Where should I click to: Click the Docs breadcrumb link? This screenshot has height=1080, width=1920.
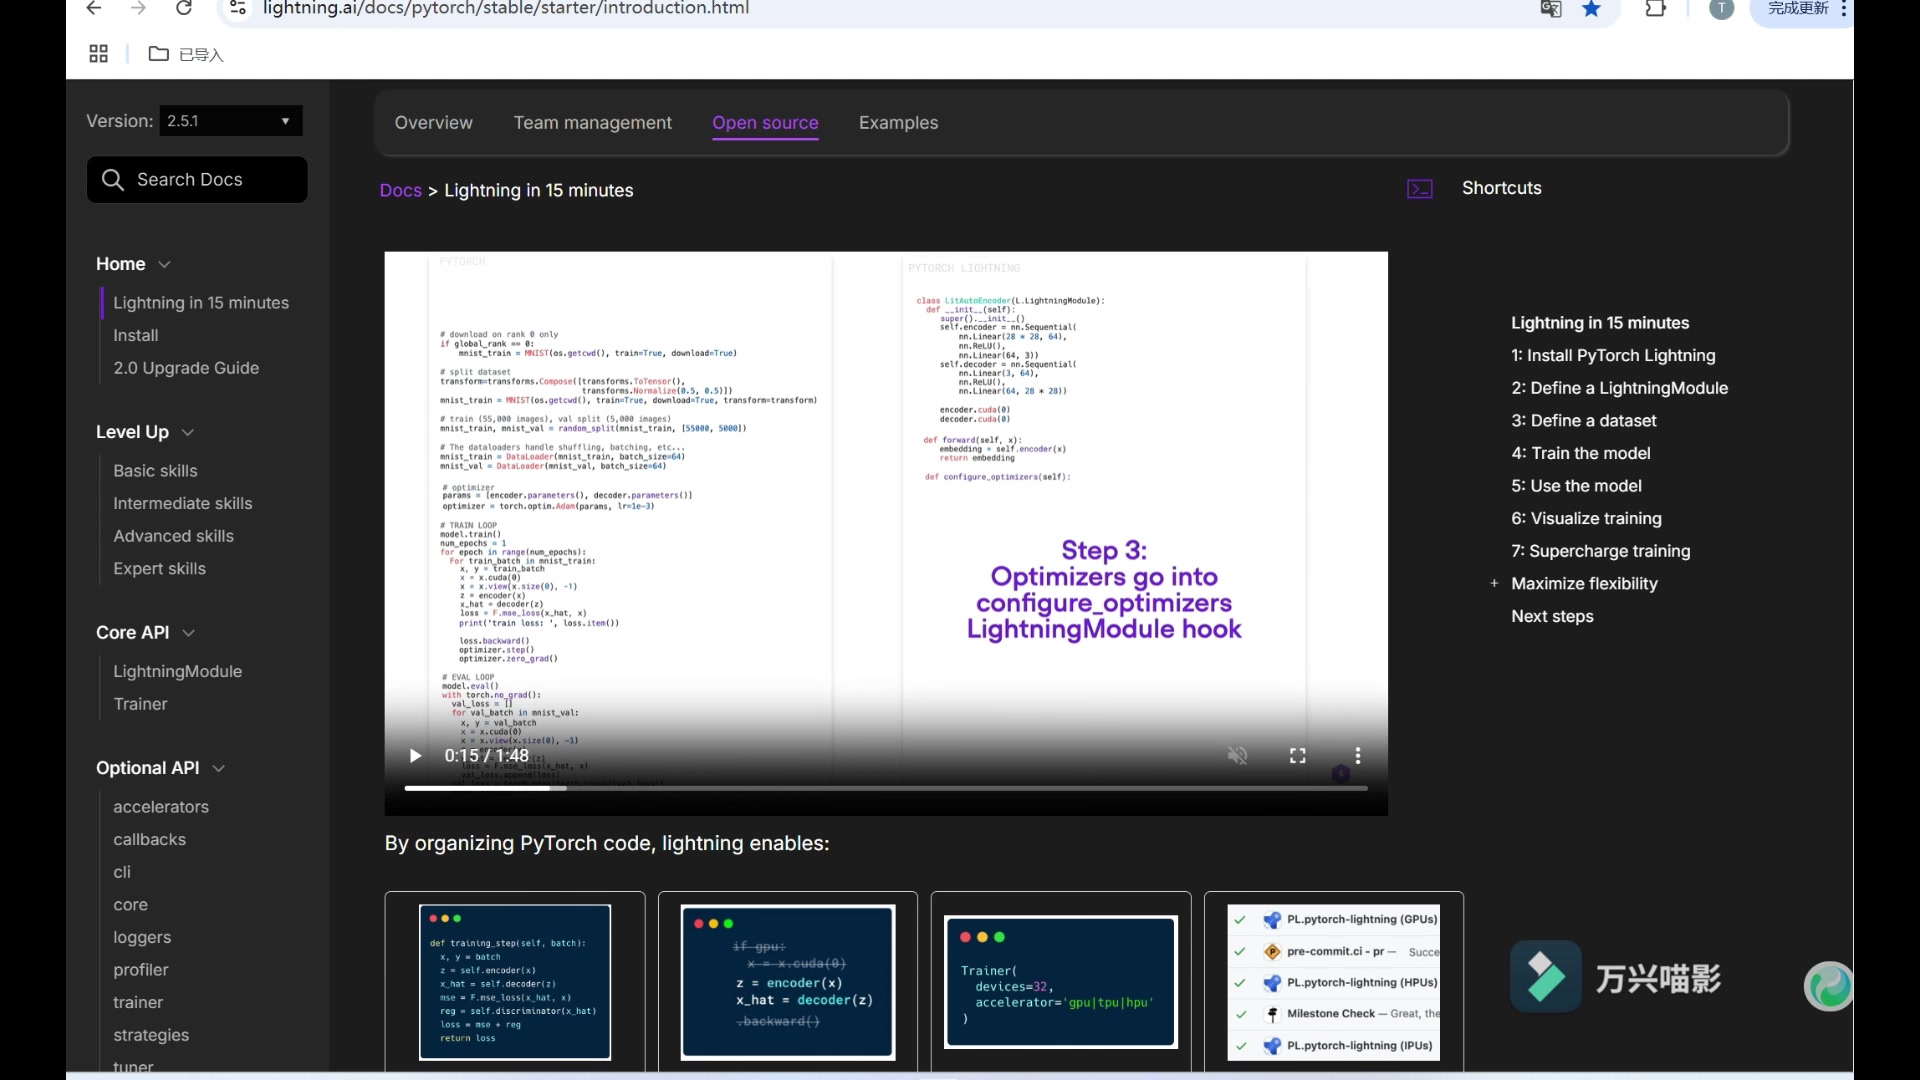pyautogui.click(x=400, y=191)
